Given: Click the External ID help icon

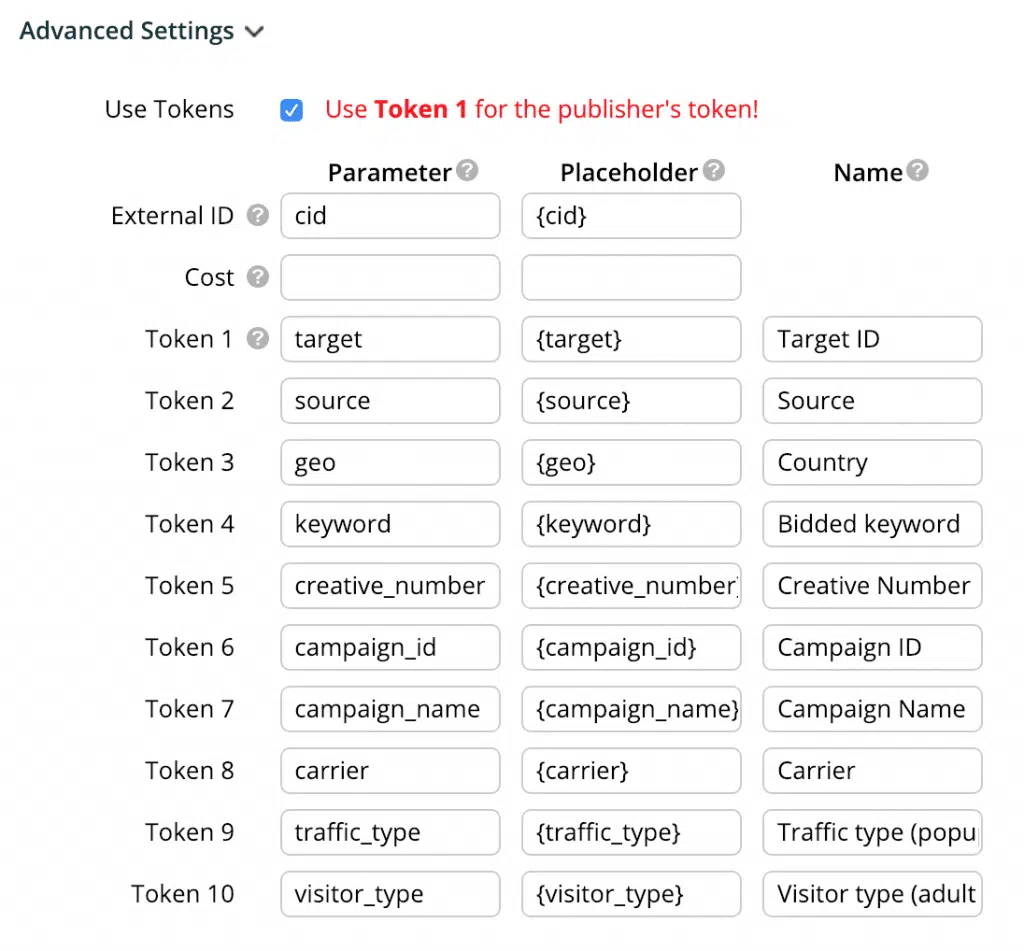Looking at the screenshot, I should point(258,215).
